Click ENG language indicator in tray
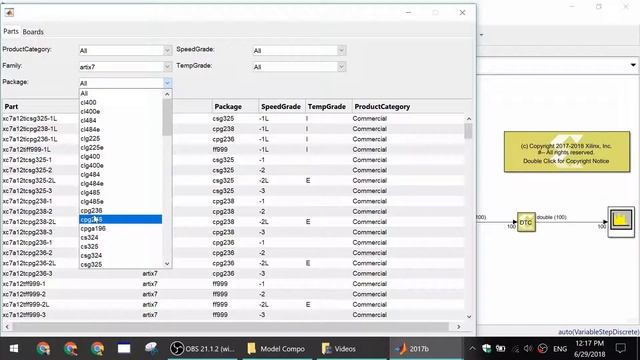Image resolution: width=640 pixels, height=360 pixels. tap(560, 349)
